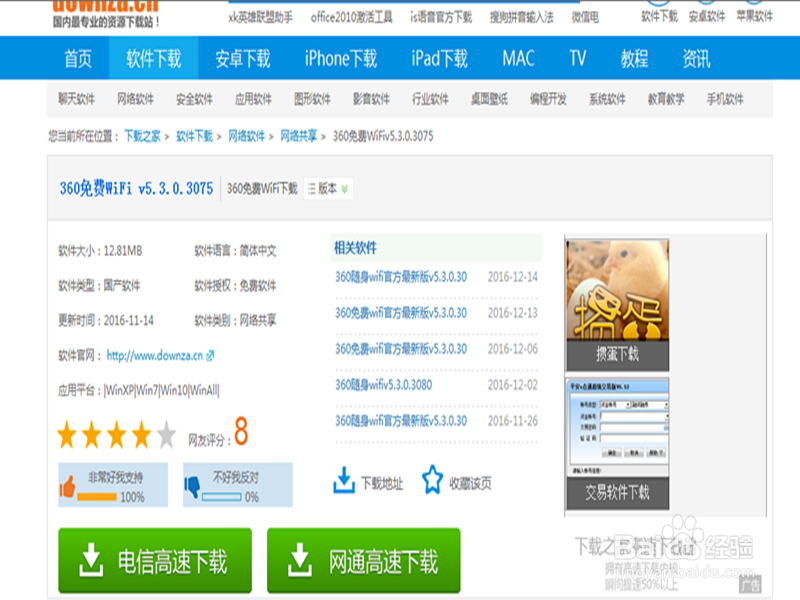The image size is (800, 600).
Task: Click 网络软件 breadcrumb link
Action: (246, 136)
